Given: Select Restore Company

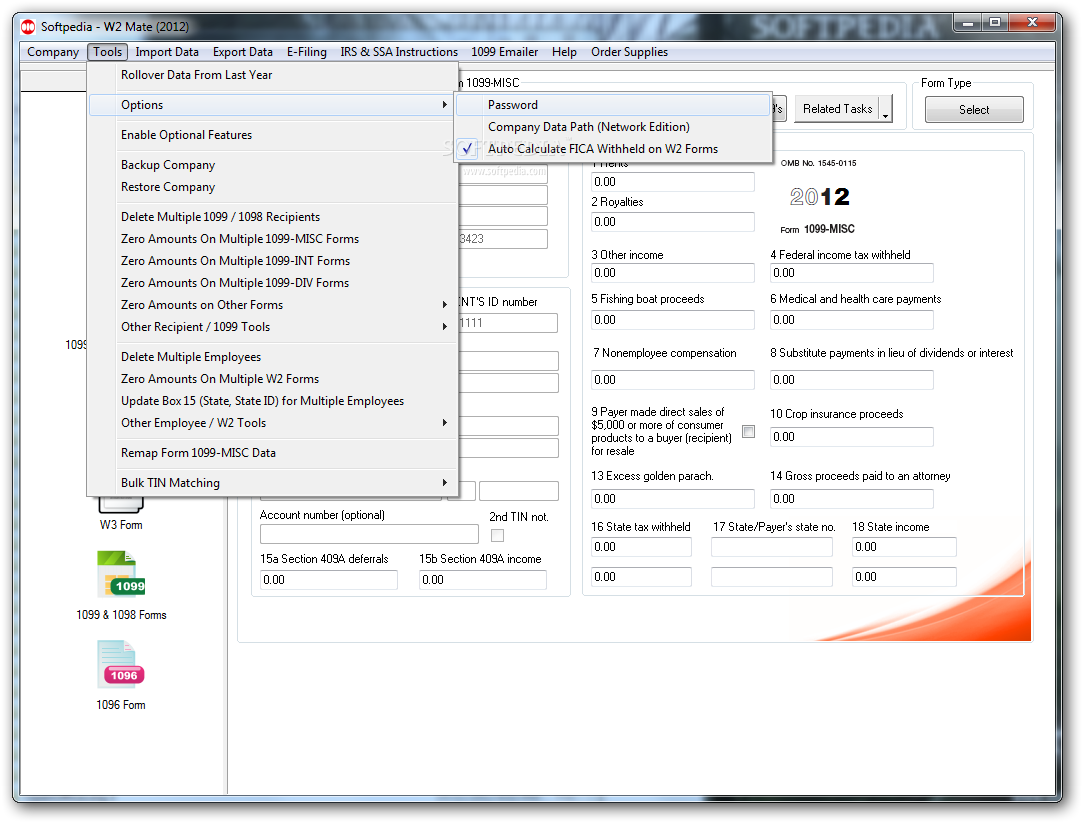Looking at the screenshot, I should click(x=273, y=187).
